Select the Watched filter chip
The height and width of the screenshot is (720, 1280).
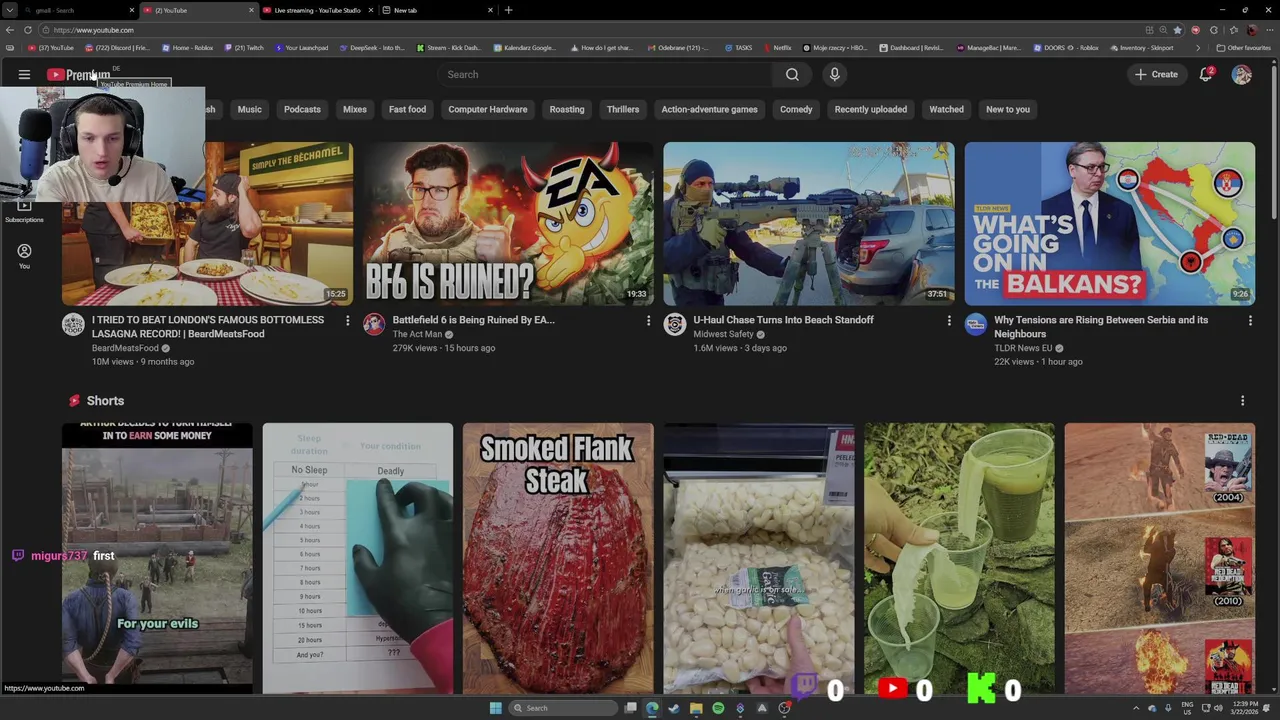(946, 109)
